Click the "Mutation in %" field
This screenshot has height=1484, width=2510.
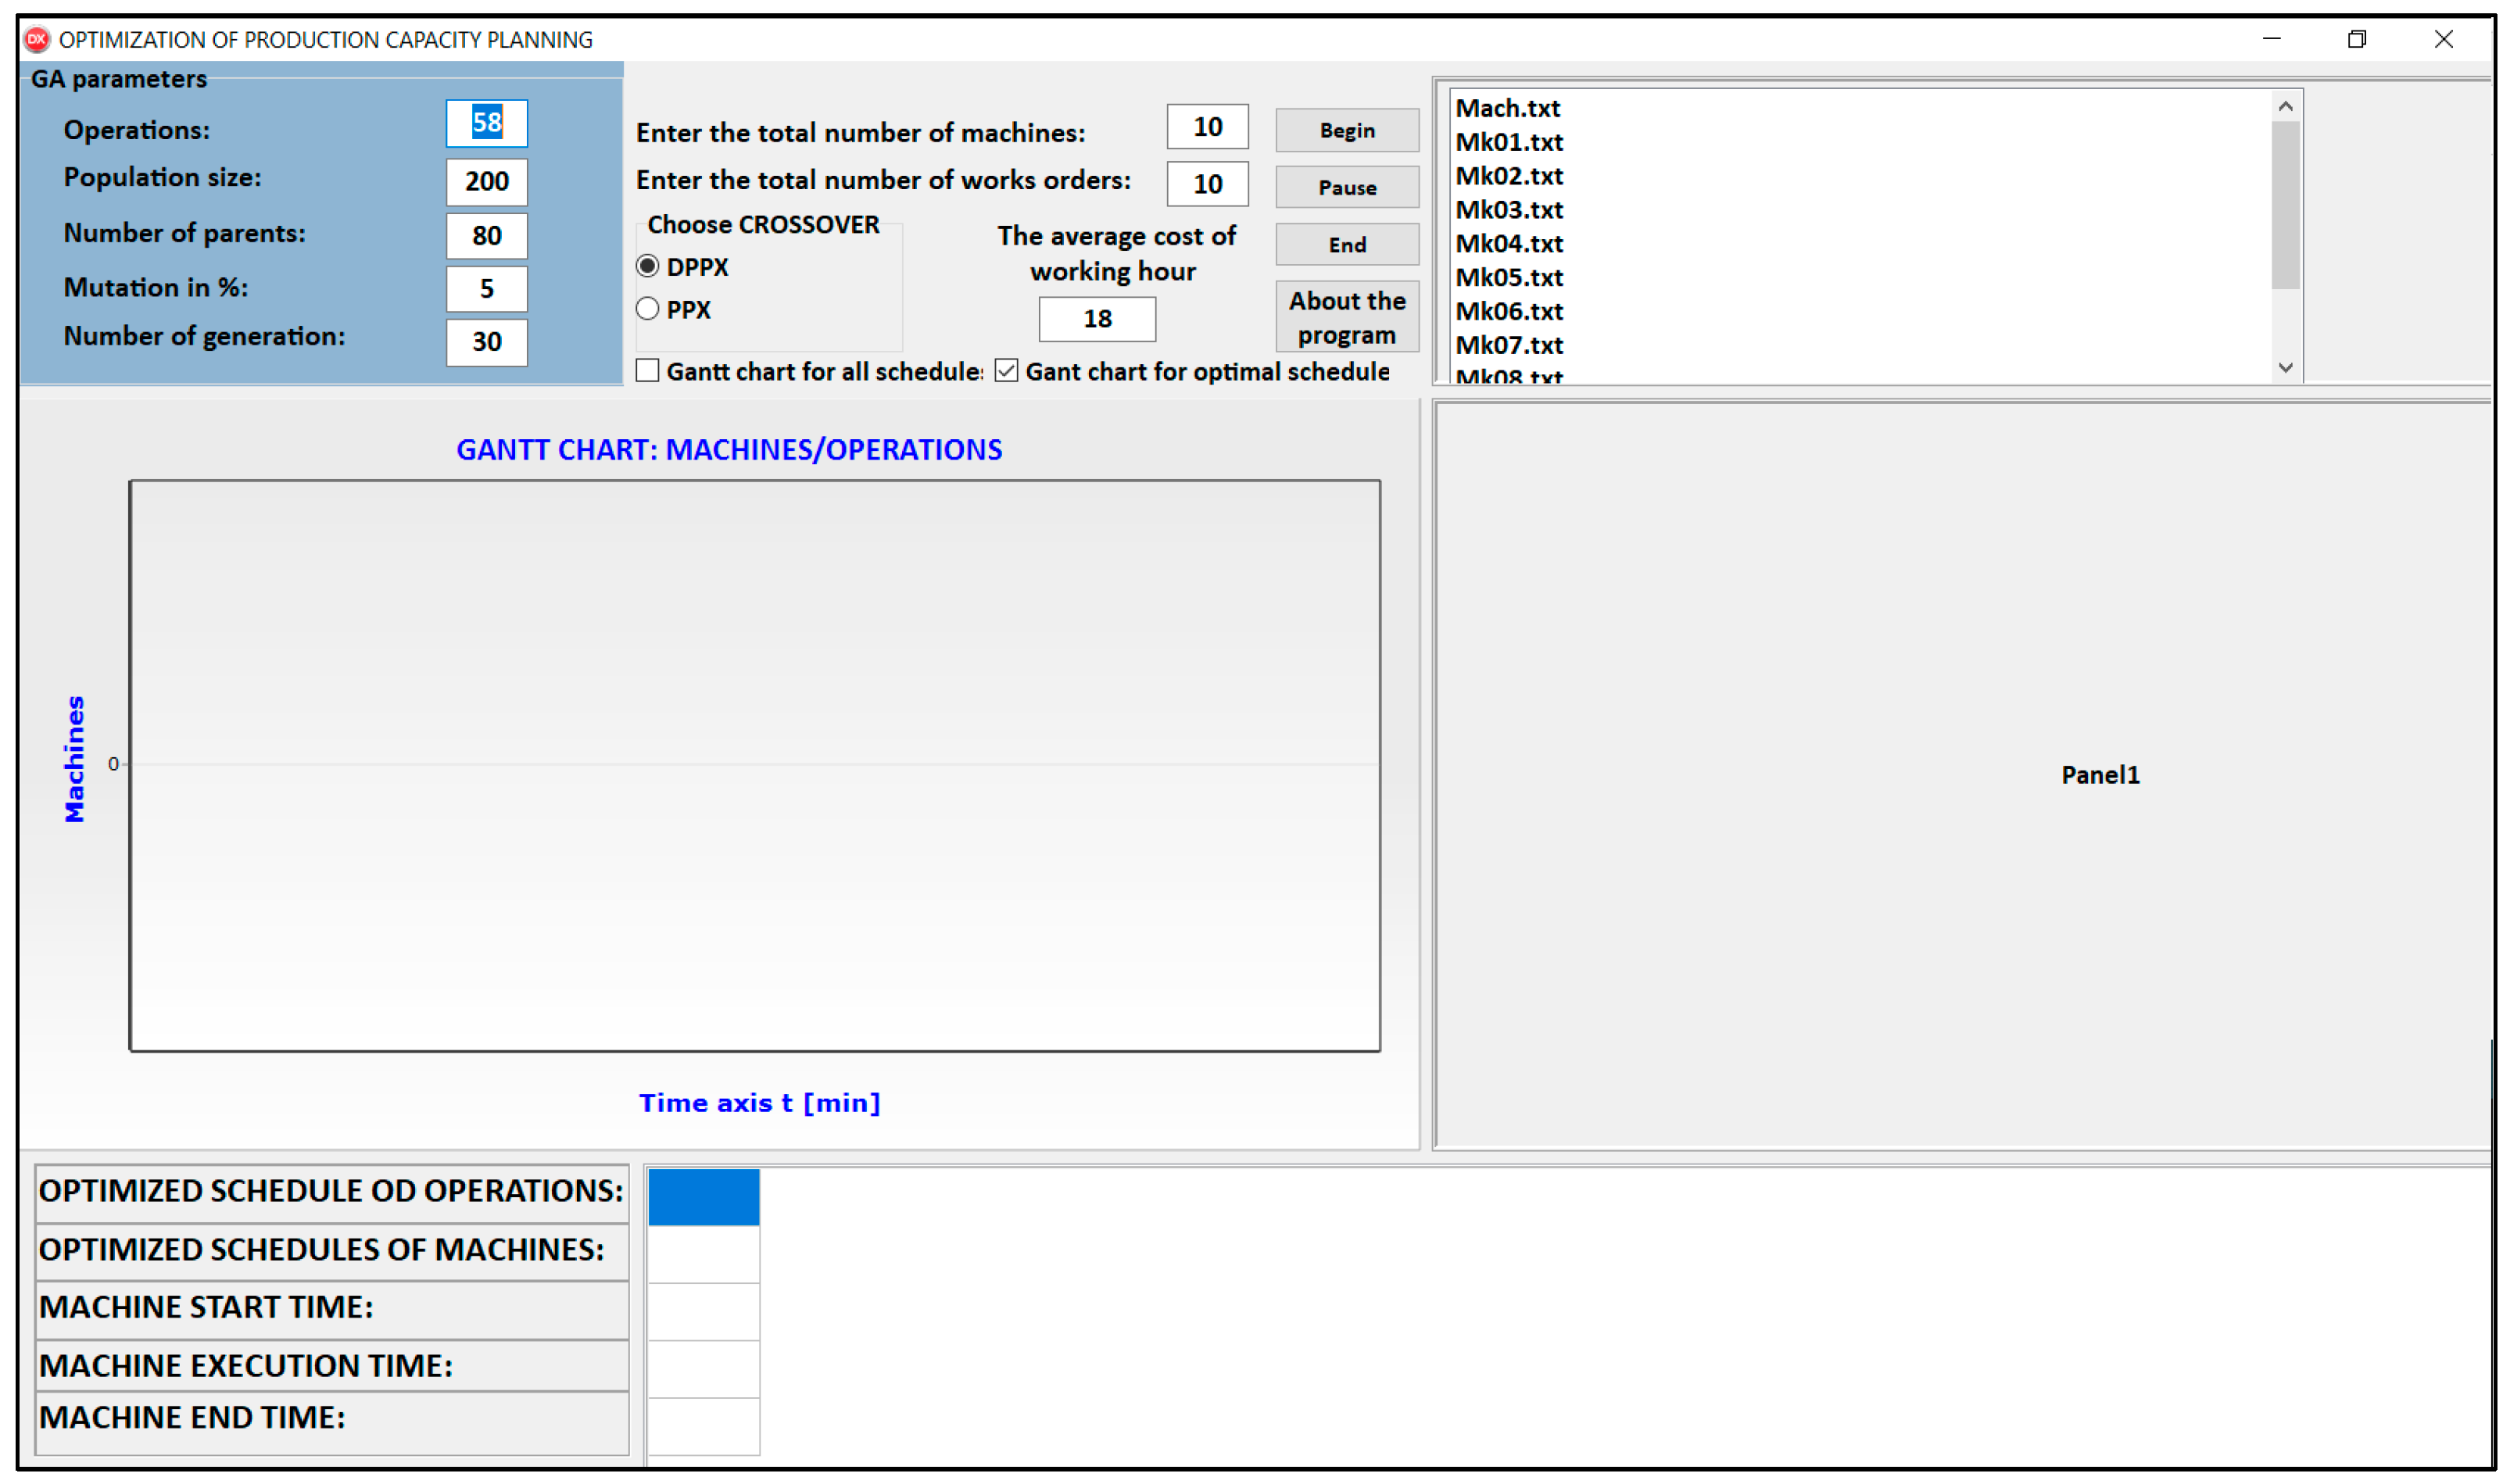click(x=487, y=288)
